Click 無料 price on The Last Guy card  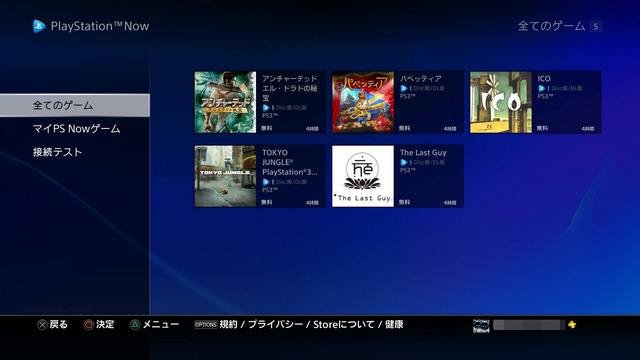[x=404, y=202]
